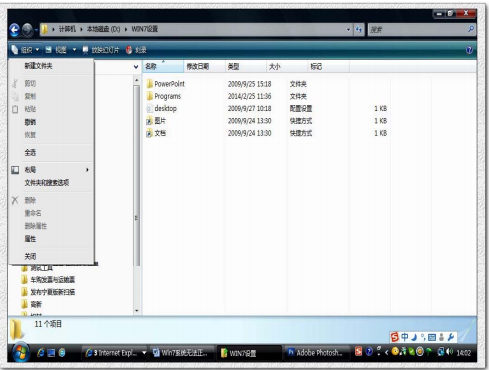Open the 视图 views dropdown arrow
The width and height of the screenshot is (489, 370).
[74, 50]
